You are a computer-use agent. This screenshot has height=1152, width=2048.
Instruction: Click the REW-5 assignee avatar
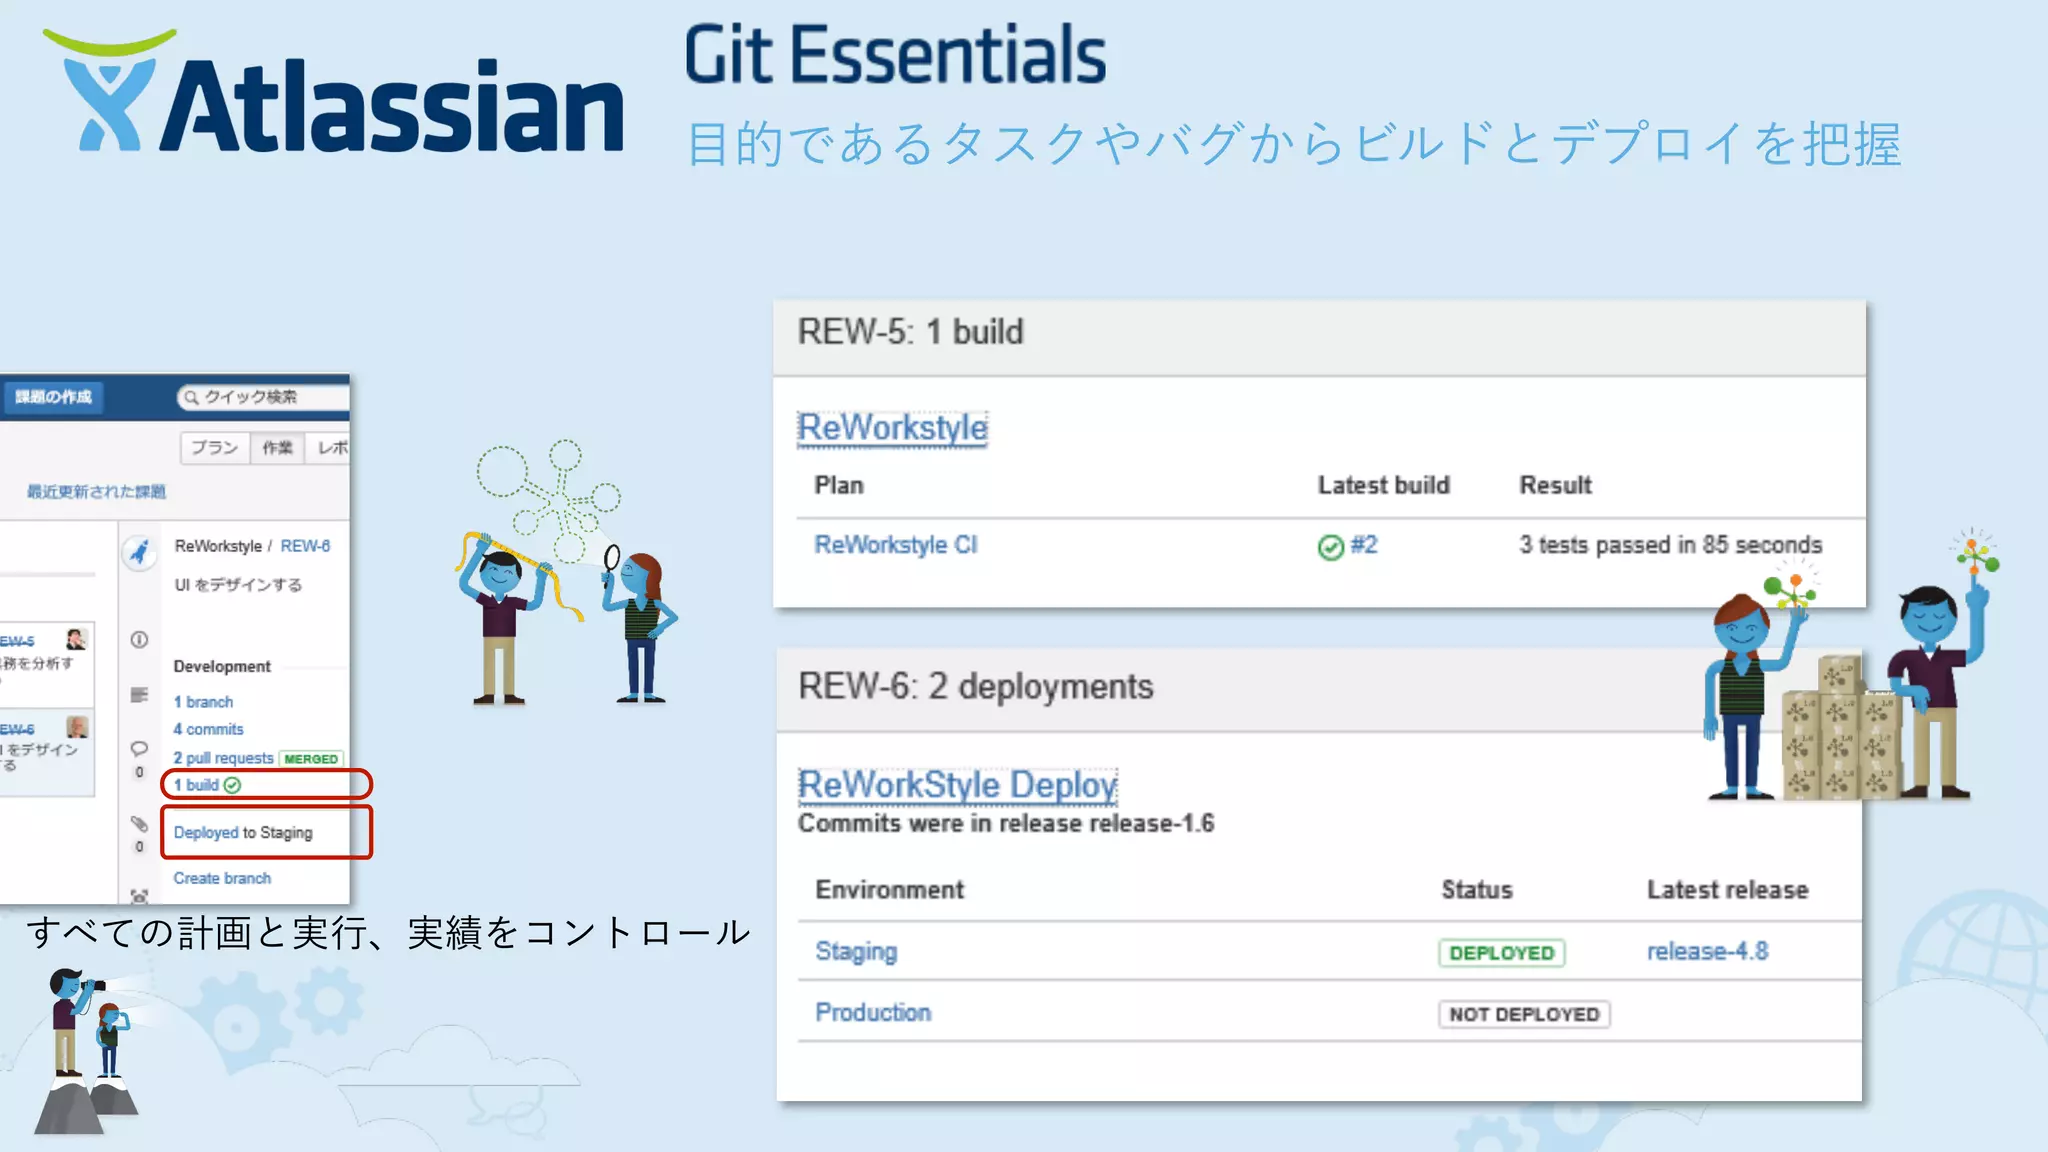pos(76,639)
